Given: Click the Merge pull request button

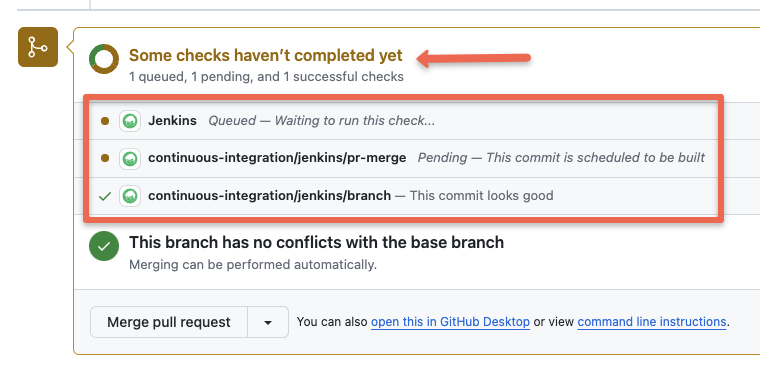Looking at the screenshot, I should (x=169, y=322).
